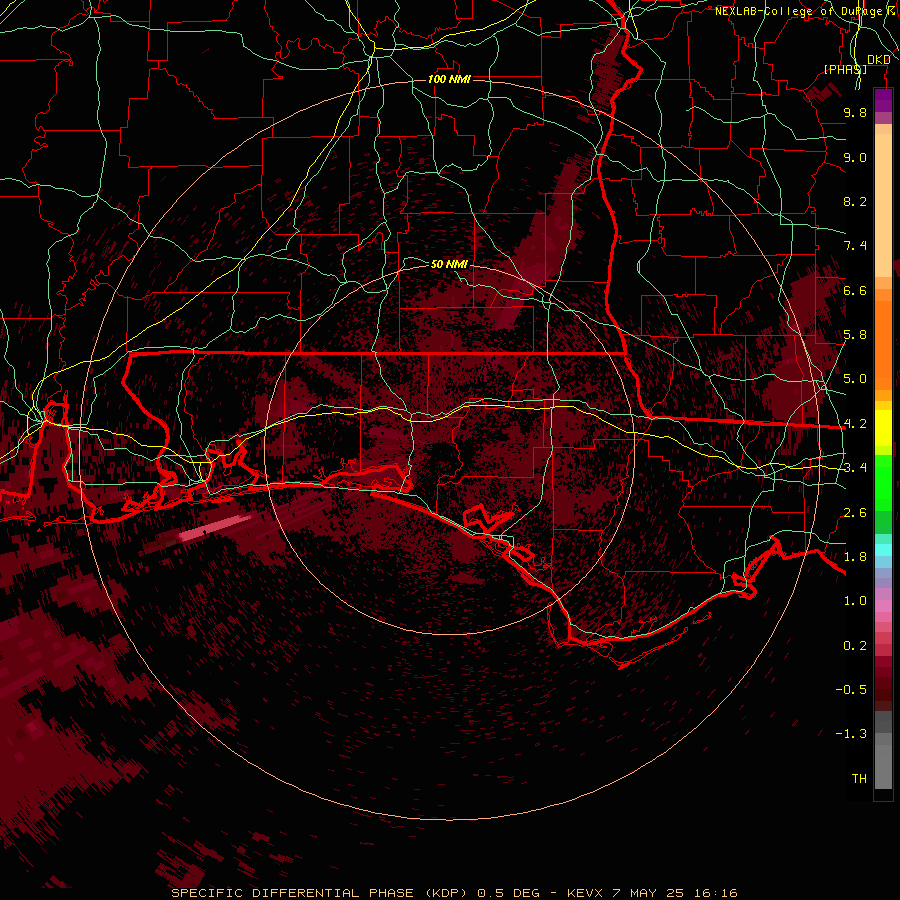The image size is (900, 900).
Task: Click the TH threshold label on the scale
Action: click(859, 779)
